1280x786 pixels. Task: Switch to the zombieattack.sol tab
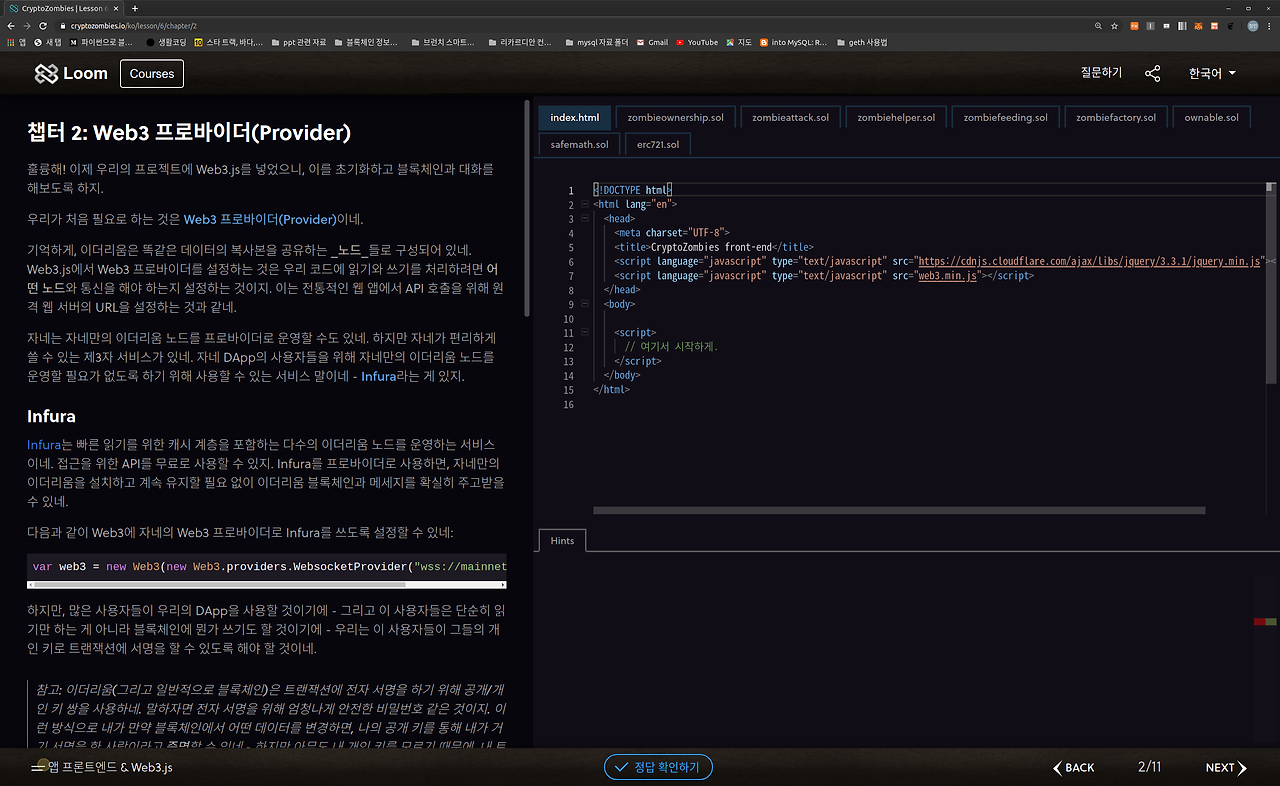click(x=790, y=117)
